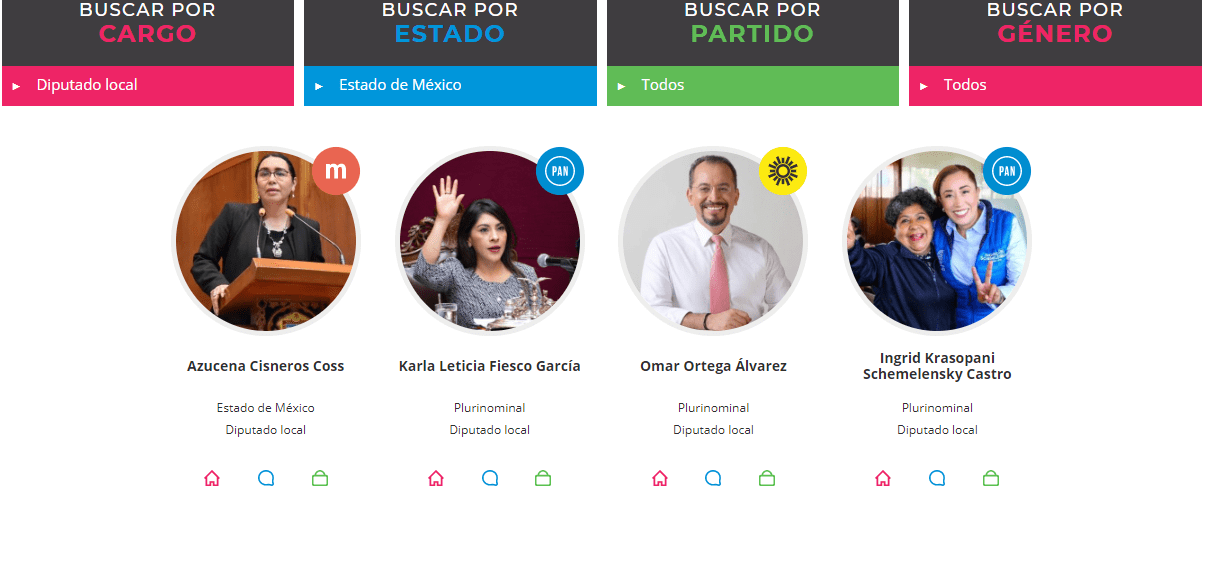Screen dimensions: 1205x569
Task: Select the Buscar por Partido header
Action: (x=753, y=23)
